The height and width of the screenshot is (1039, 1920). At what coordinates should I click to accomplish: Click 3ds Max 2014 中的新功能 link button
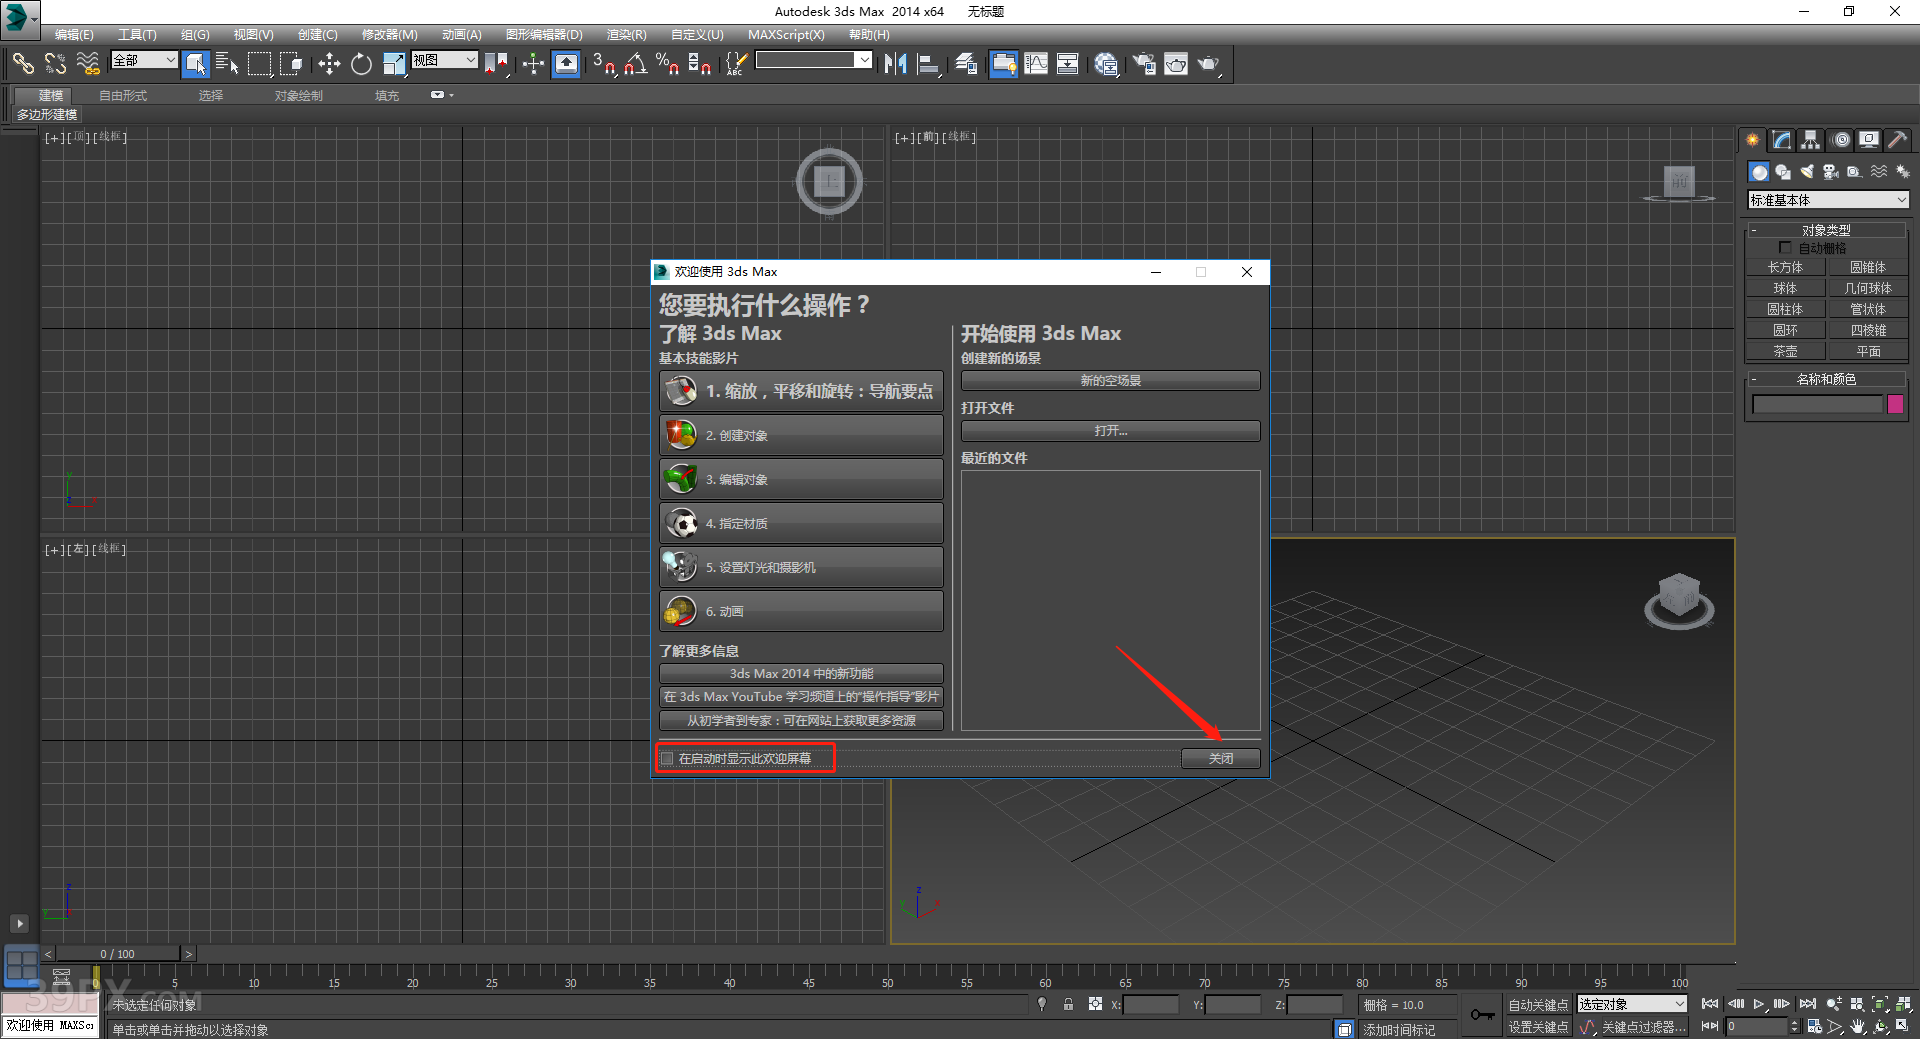[801, 673]
